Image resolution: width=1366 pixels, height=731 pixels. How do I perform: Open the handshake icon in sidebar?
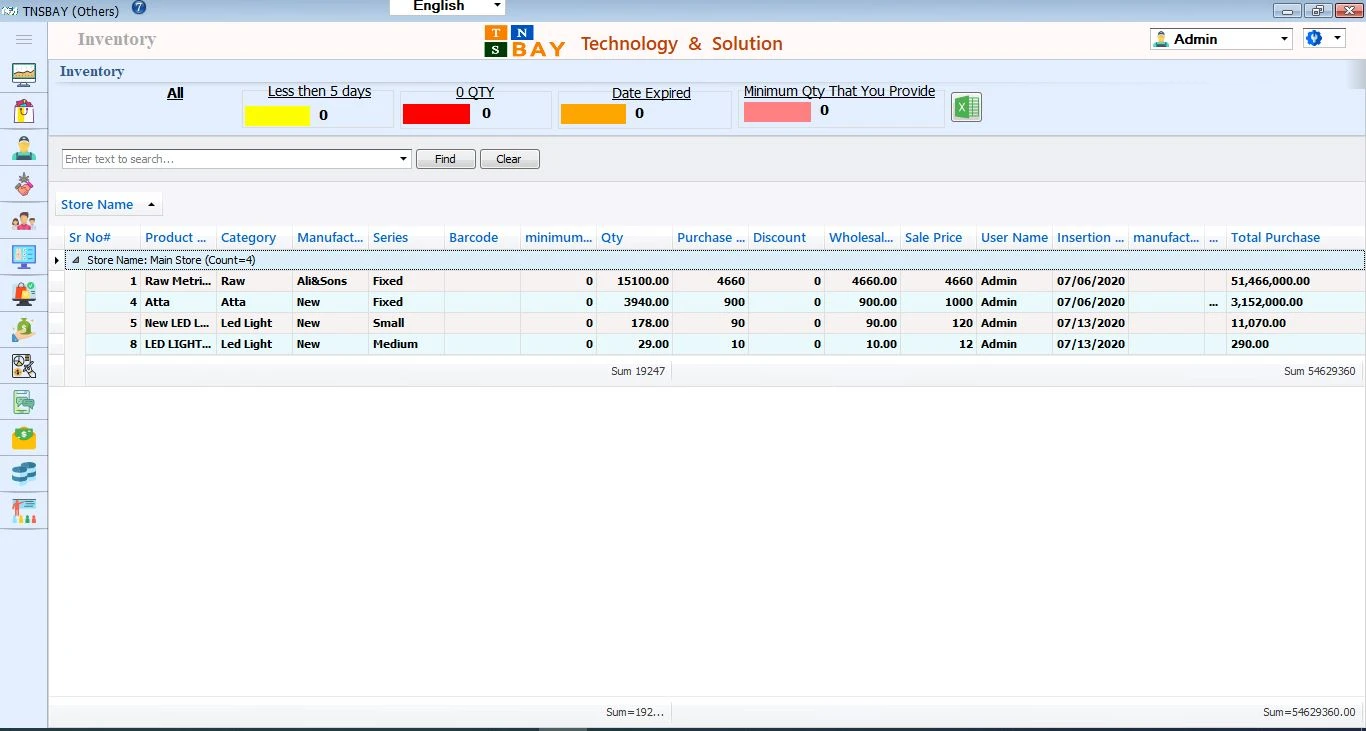[24, 184]
